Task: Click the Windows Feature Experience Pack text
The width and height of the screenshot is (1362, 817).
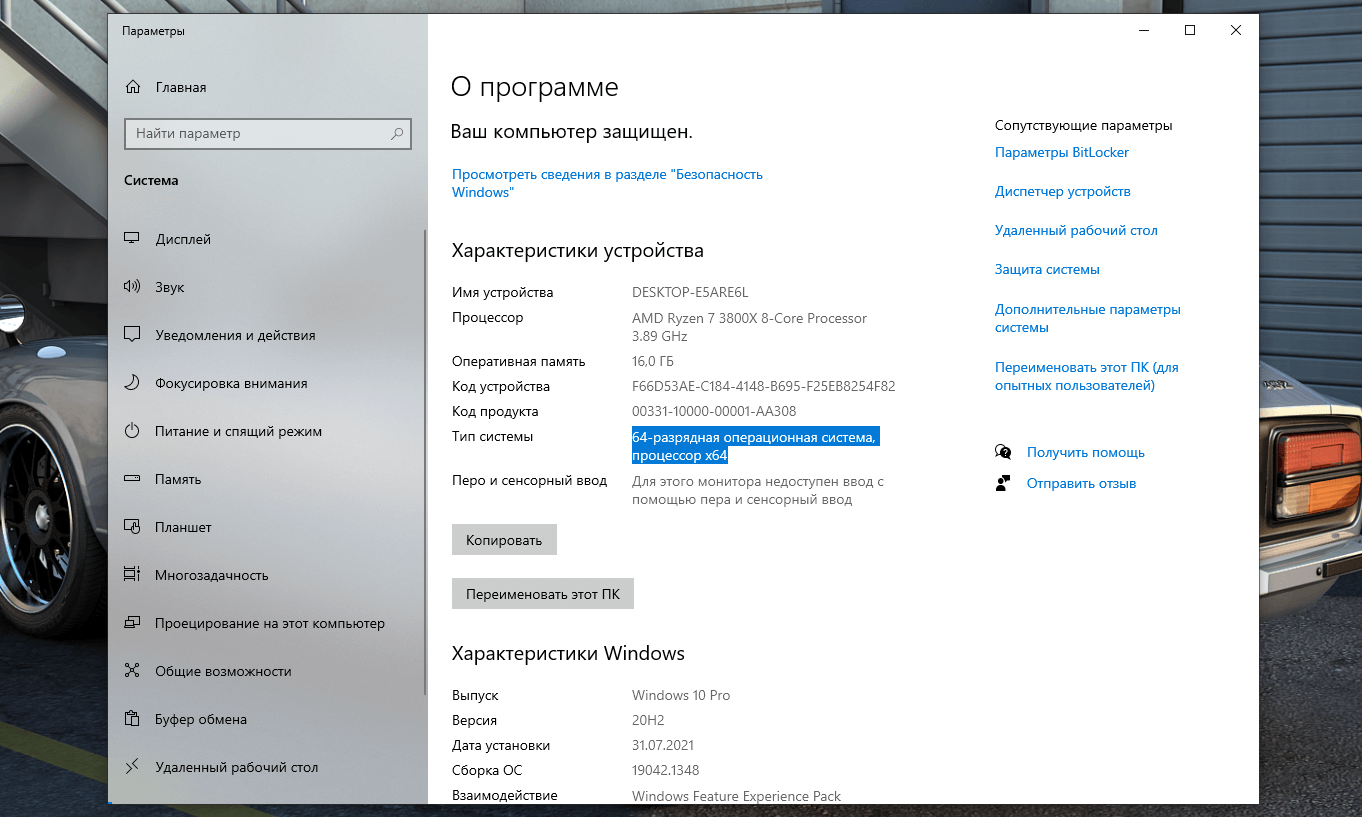Action: point(737,796)
